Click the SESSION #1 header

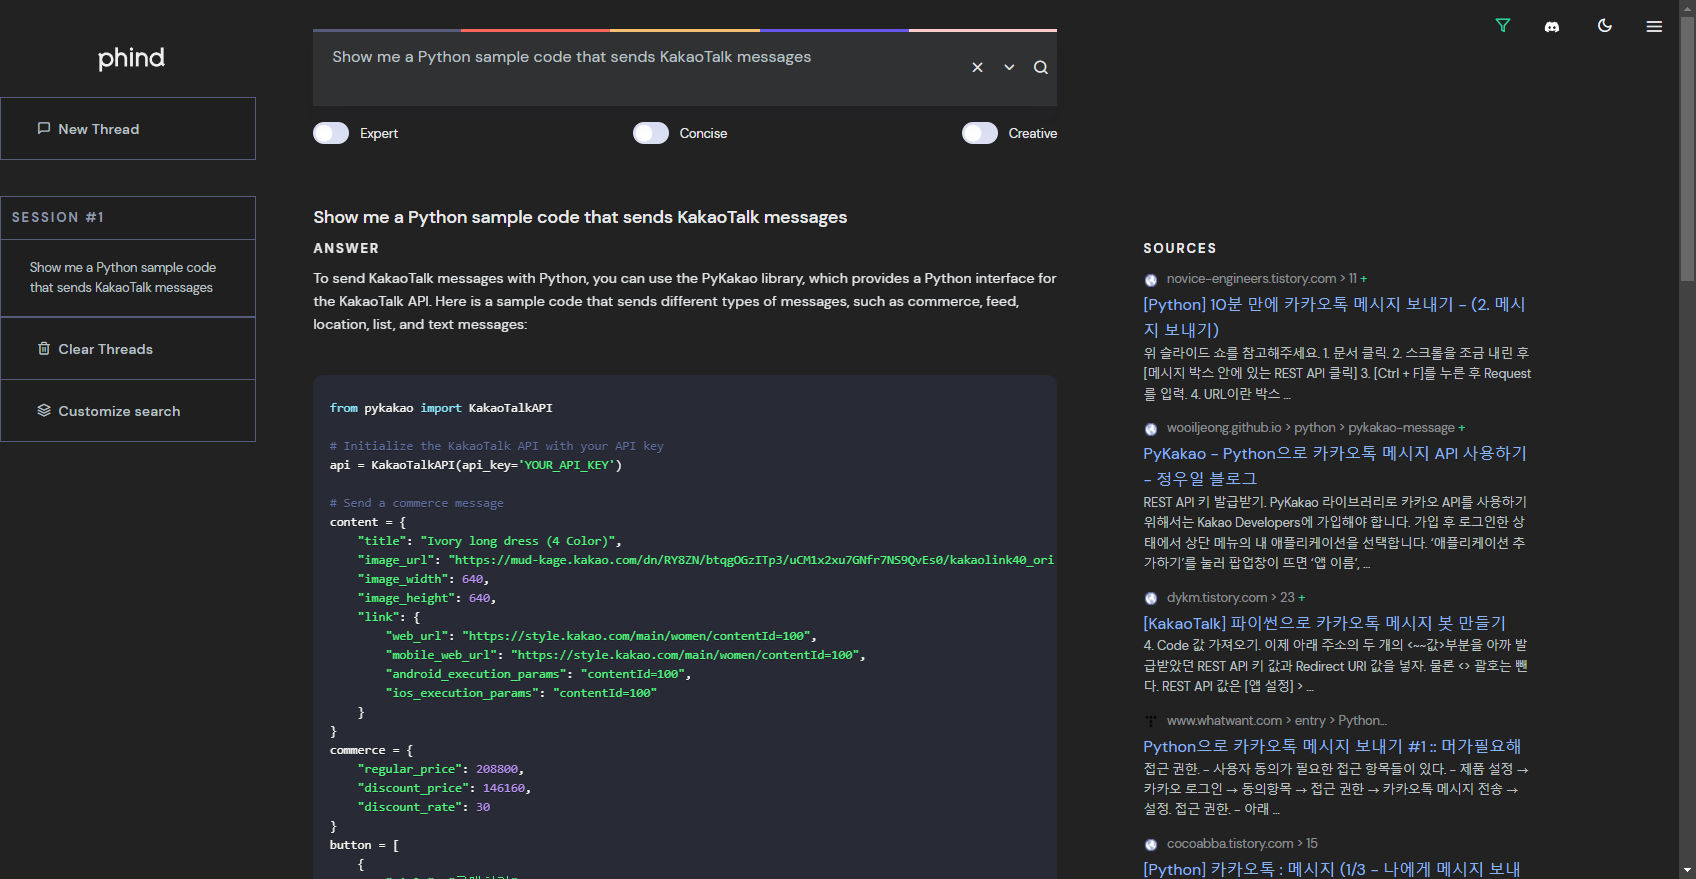click(x=128, y=218)
